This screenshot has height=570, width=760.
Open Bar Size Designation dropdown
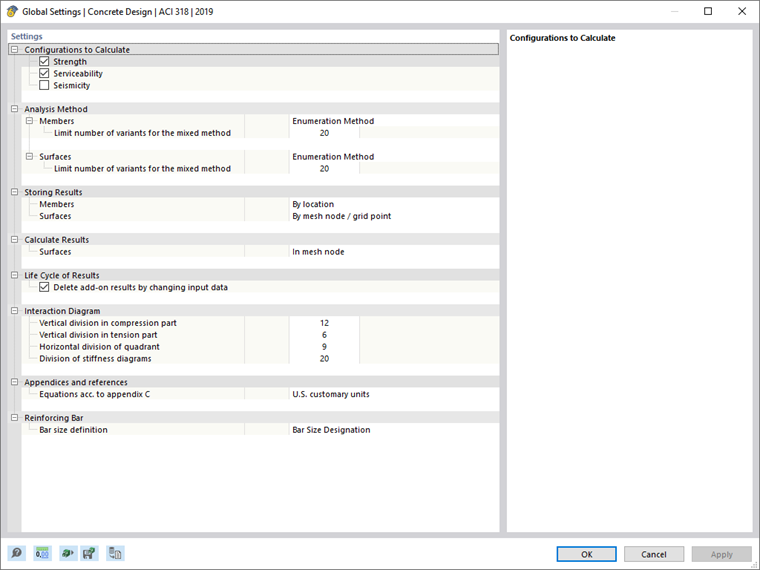394,430
